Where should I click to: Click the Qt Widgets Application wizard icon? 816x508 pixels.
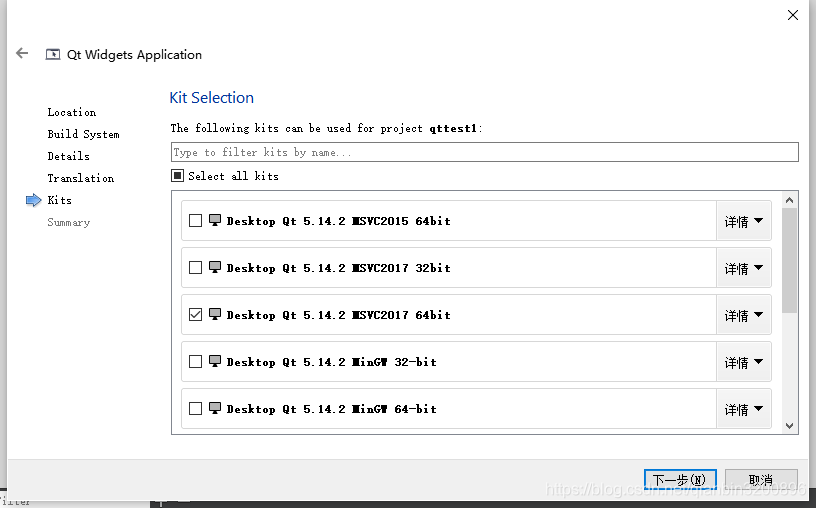pyautogui.click(x=53, y=54)
